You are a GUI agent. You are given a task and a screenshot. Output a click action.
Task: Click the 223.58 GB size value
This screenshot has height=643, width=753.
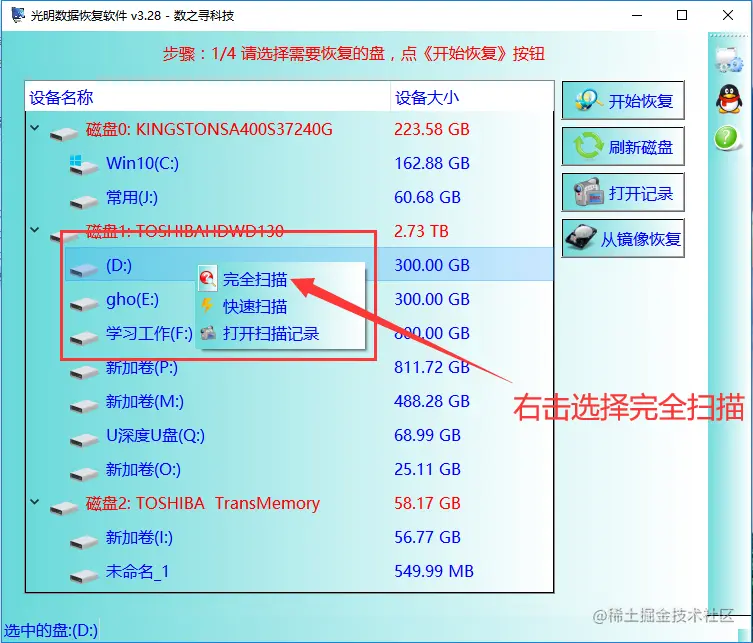click(x=432, y=129)
